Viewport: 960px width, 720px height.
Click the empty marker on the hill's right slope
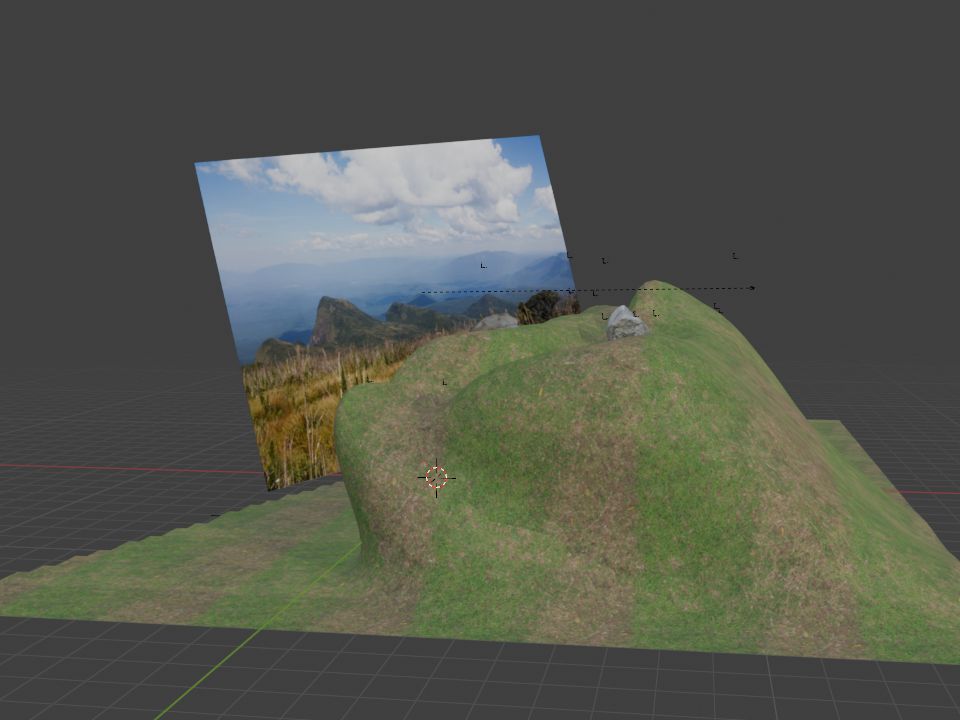[717, 307]
